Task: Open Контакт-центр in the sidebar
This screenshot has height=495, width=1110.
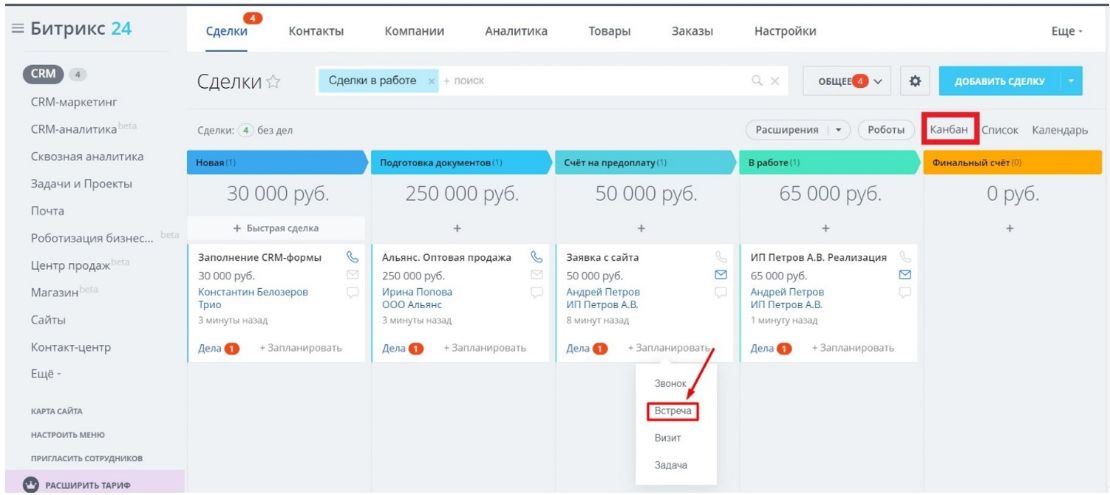Action: click(x=71, y=347)
